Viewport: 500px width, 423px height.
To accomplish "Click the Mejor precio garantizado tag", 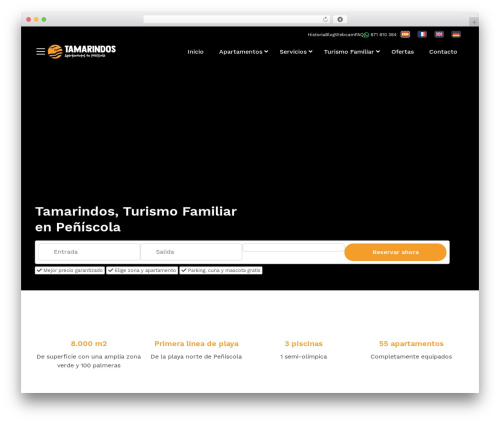I will pos(70,270).
